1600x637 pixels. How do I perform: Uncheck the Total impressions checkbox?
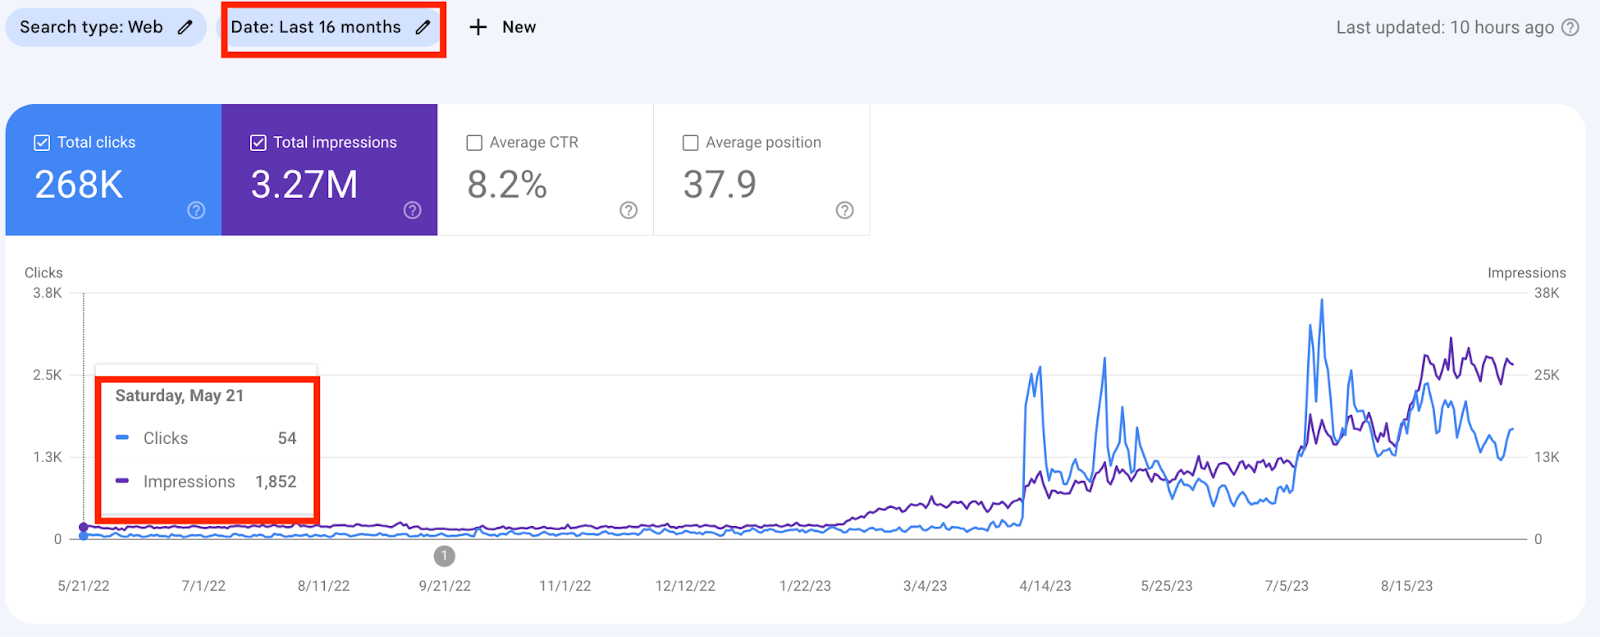258,142
